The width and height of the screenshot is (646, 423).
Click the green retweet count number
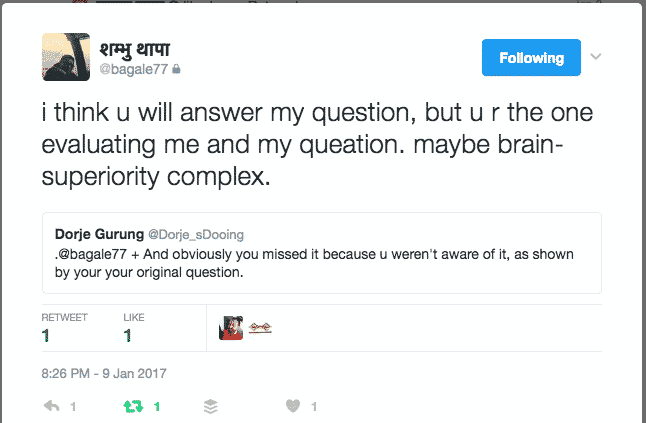[157, 407]
